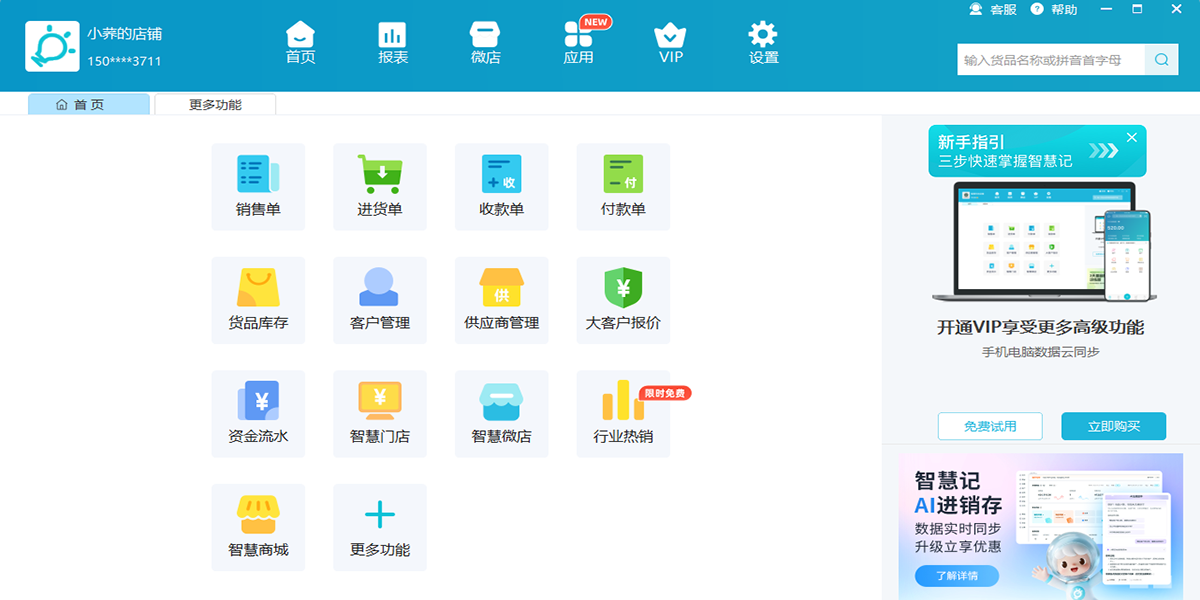
Task: Select the 首页 tab
Action: (x=88, y=104)
